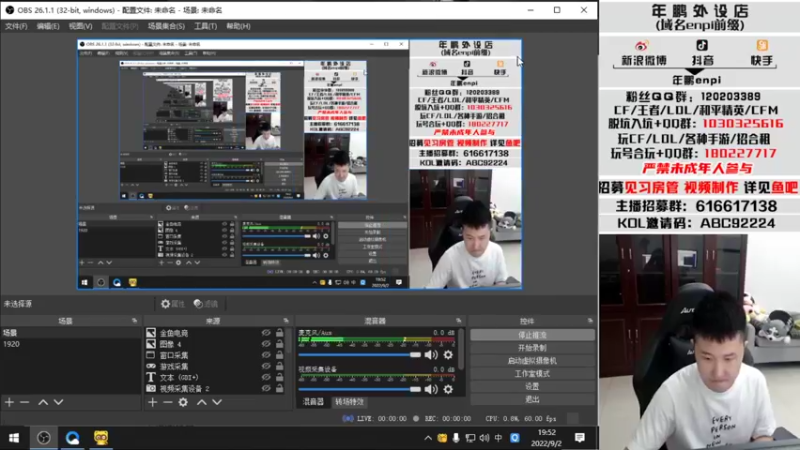Select the 1920 scene
The image size is (800, 450).
tap(71, 344)
